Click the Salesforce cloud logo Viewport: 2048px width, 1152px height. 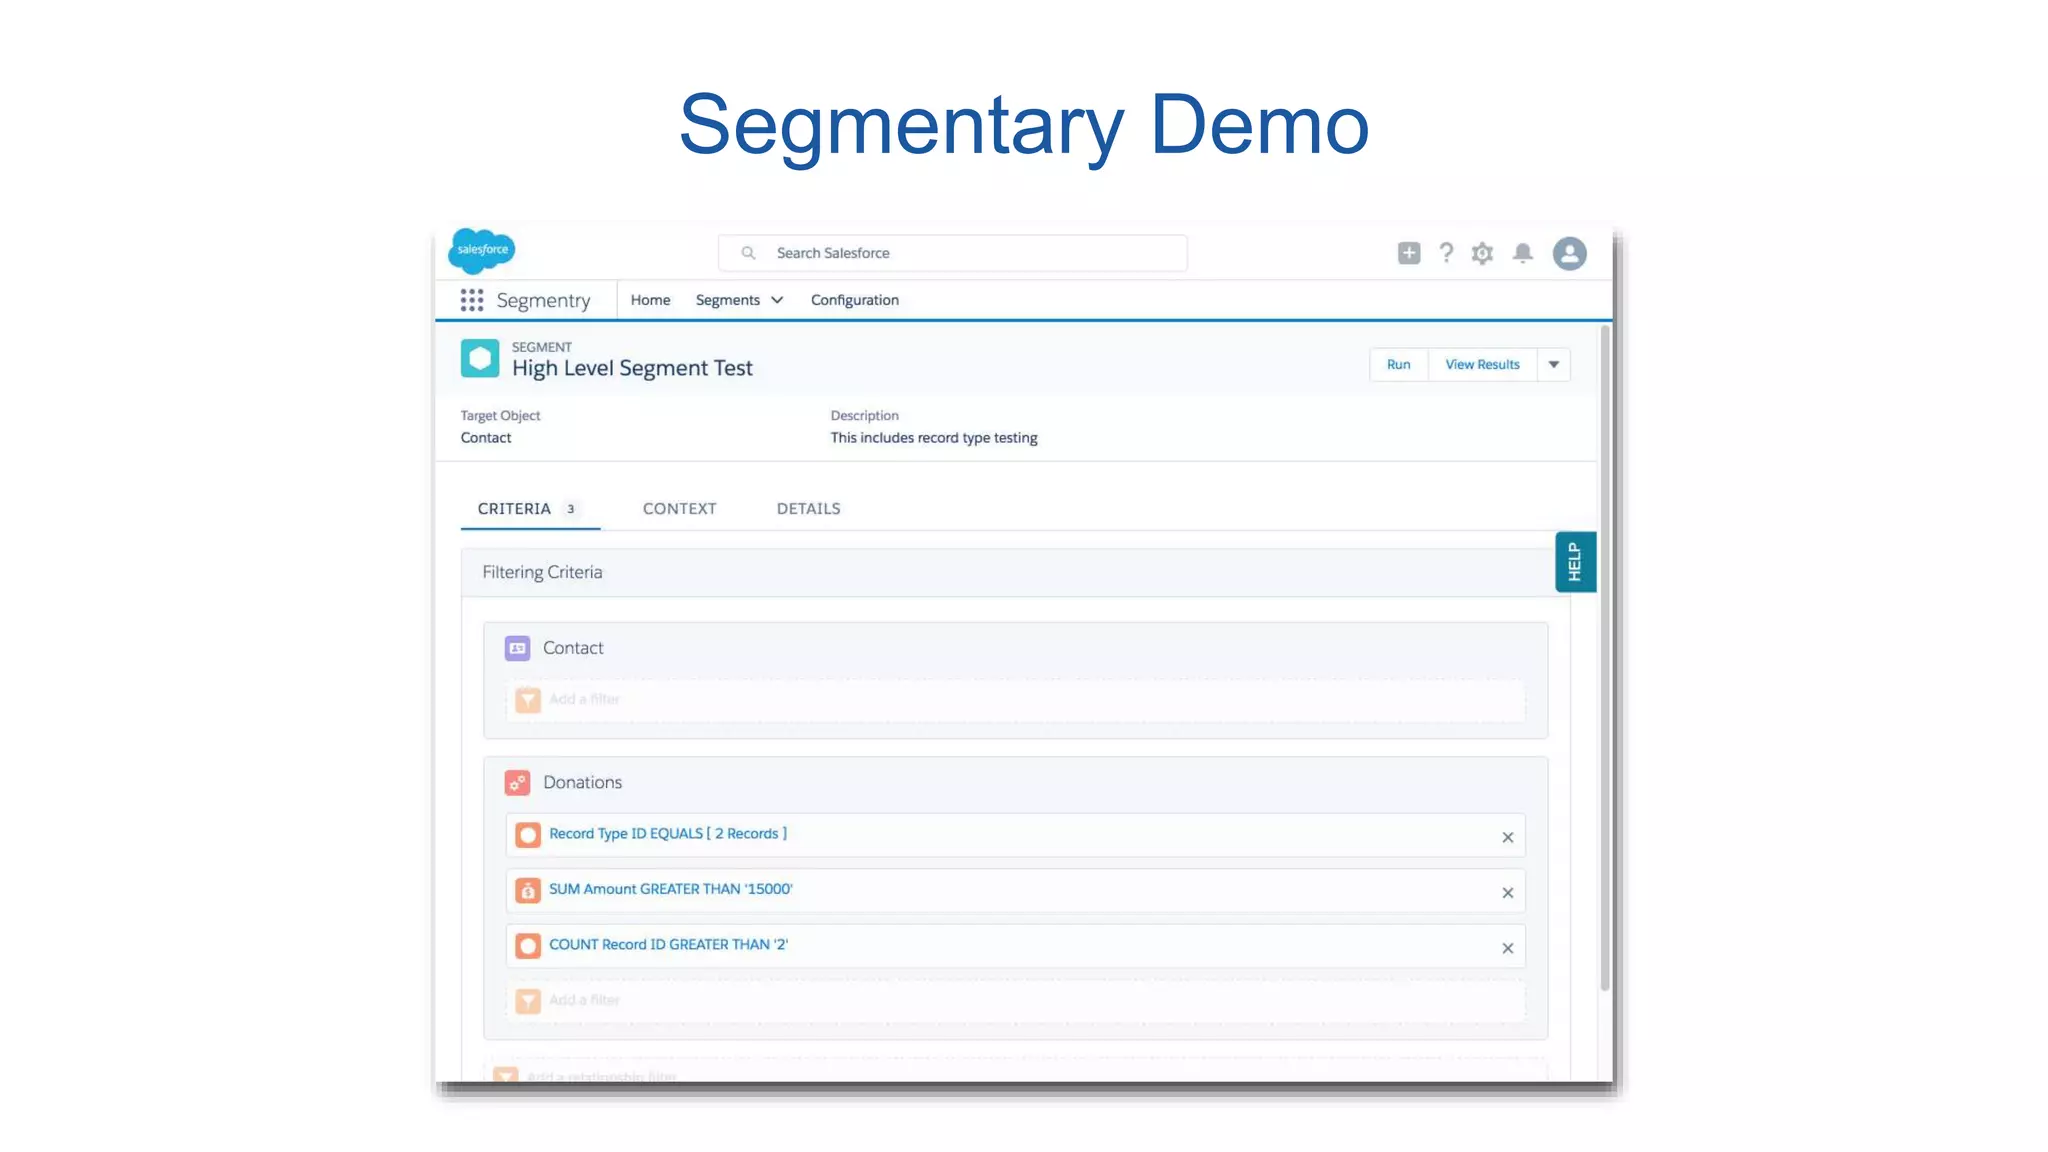482,250
